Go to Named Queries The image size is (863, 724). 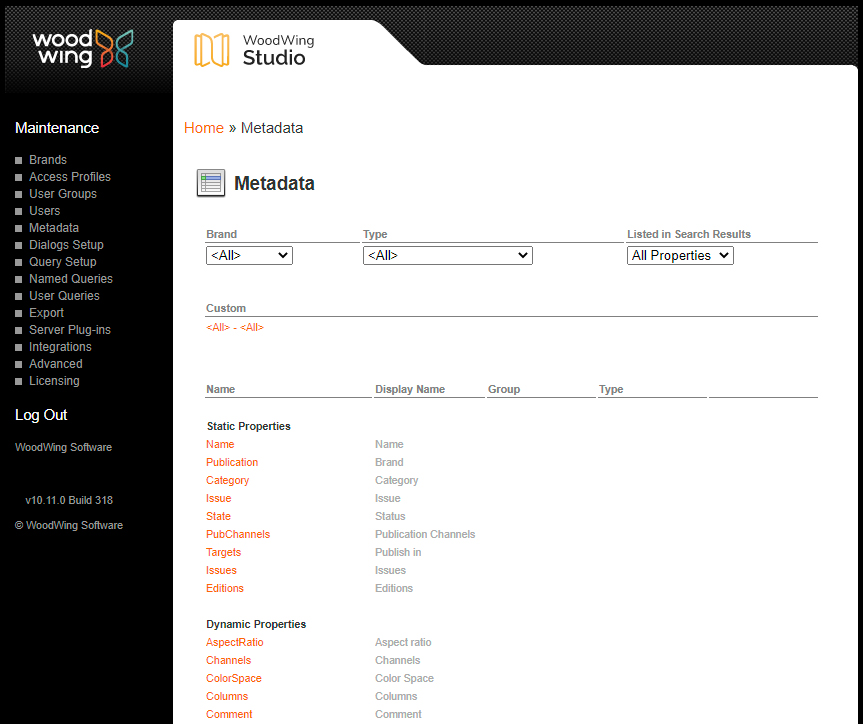click(x=71, y=279)
